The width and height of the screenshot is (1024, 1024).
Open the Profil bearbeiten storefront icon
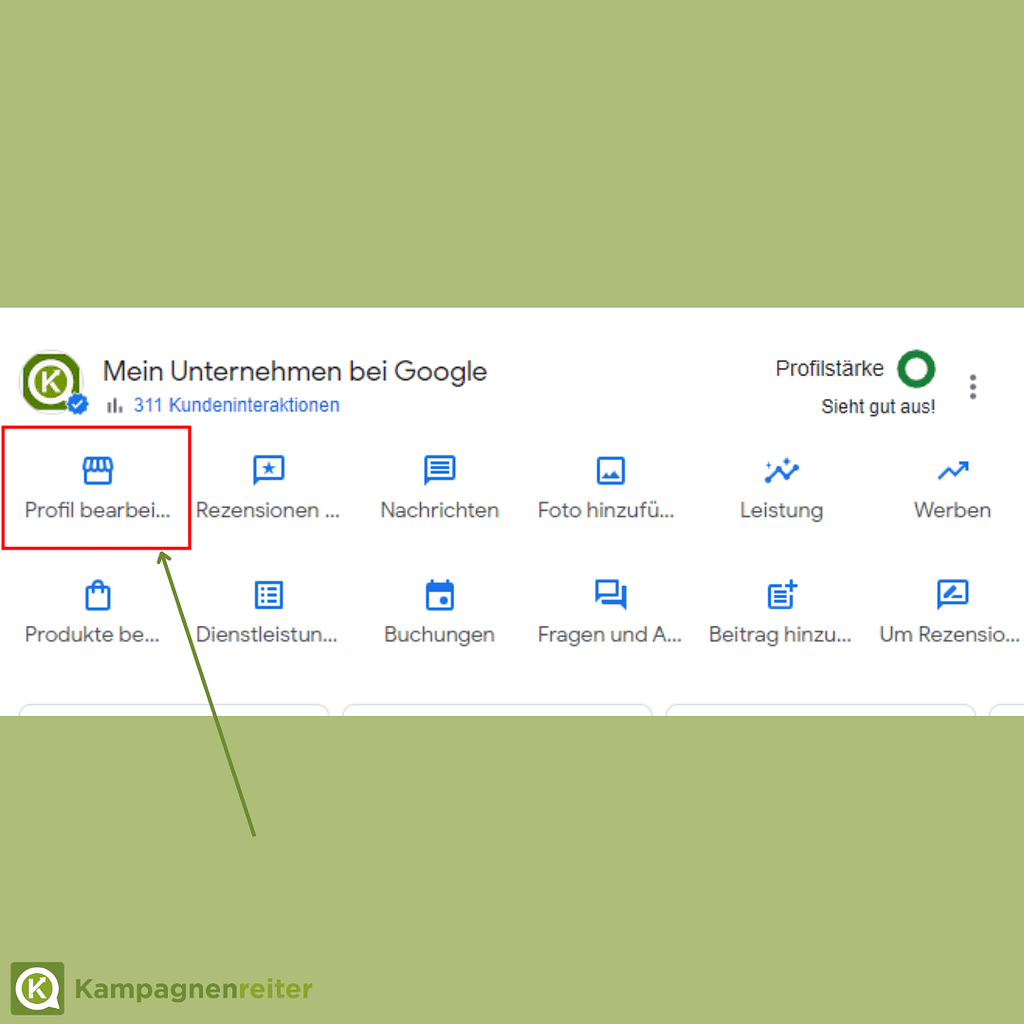click(x=98, y=470)
